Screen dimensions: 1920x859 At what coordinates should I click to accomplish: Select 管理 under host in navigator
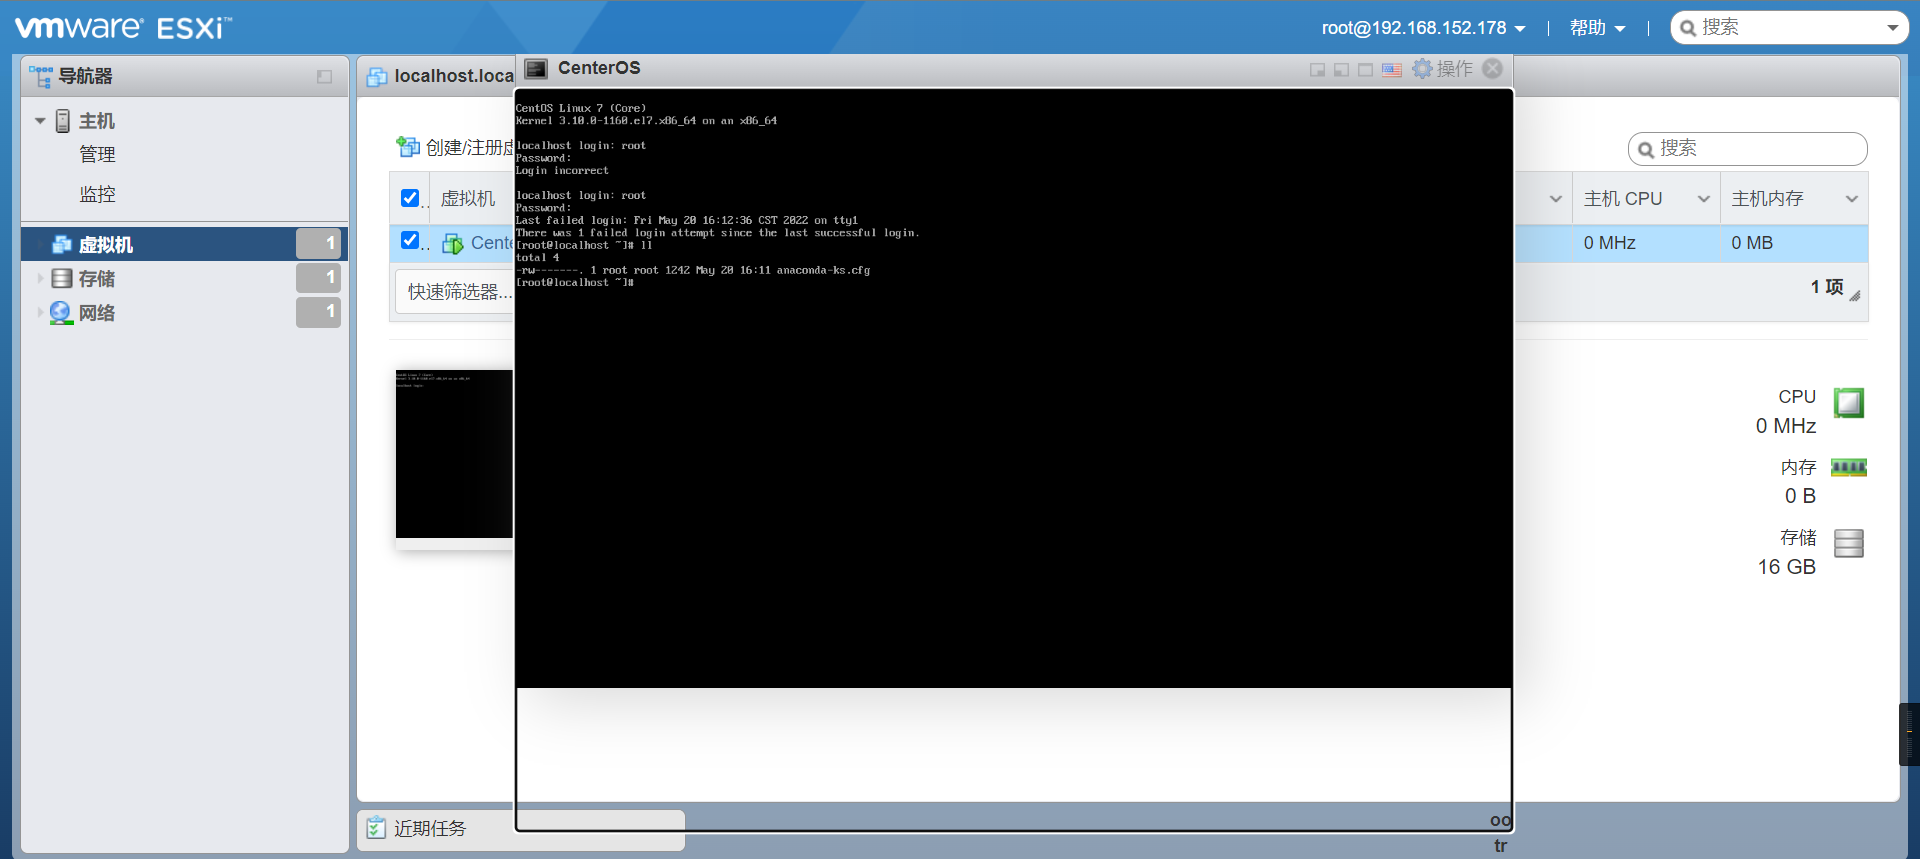pos(97,154)
